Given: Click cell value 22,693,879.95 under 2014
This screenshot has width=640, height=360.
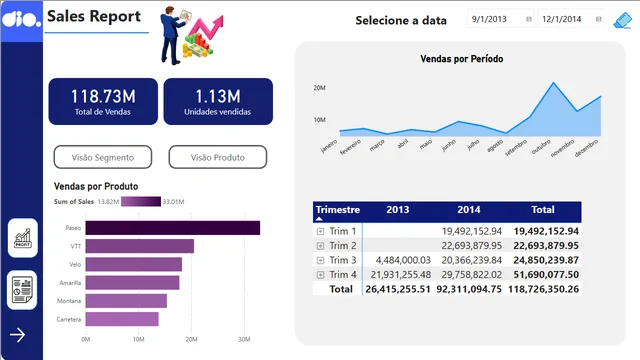Looking at the screenshot, I should coord(471,246).
